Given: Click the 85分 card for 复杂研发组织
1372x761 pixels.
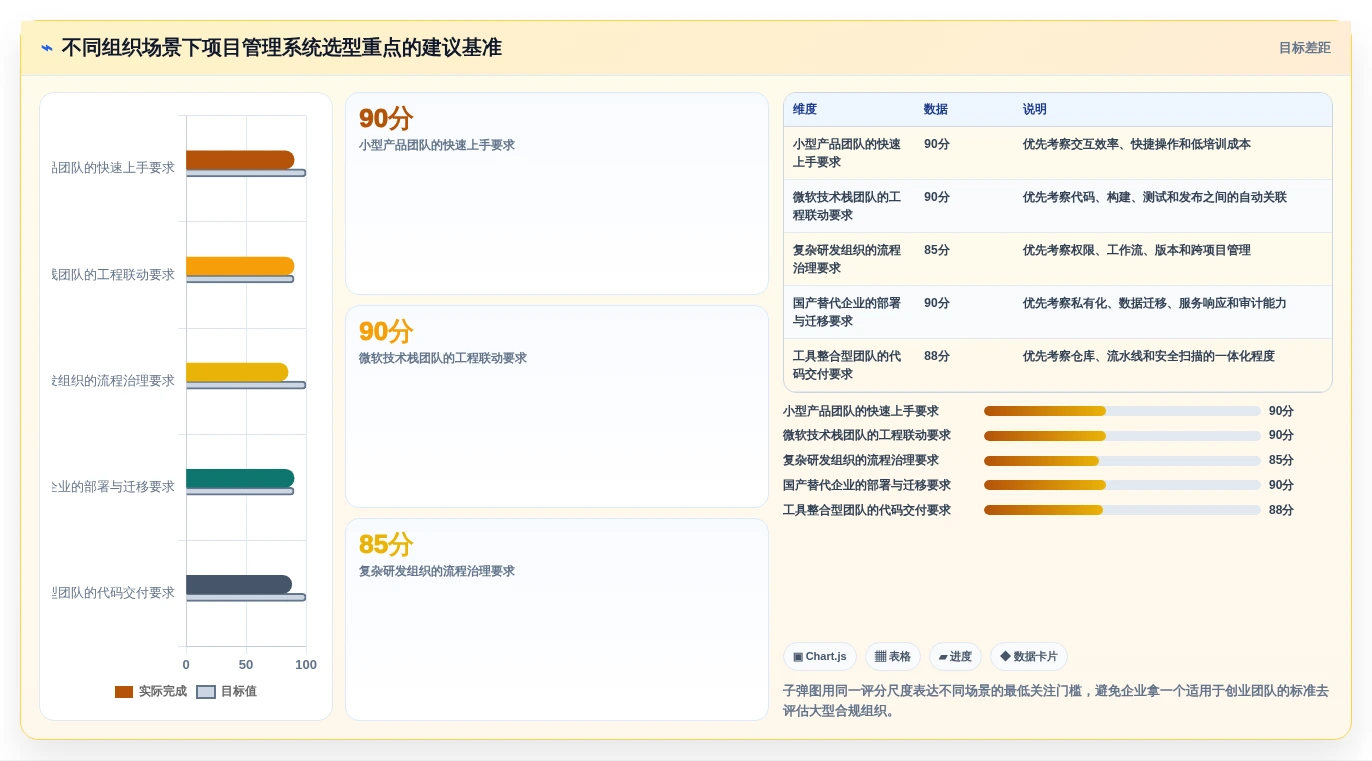Looking at the screenshot, I should [557, 619].
